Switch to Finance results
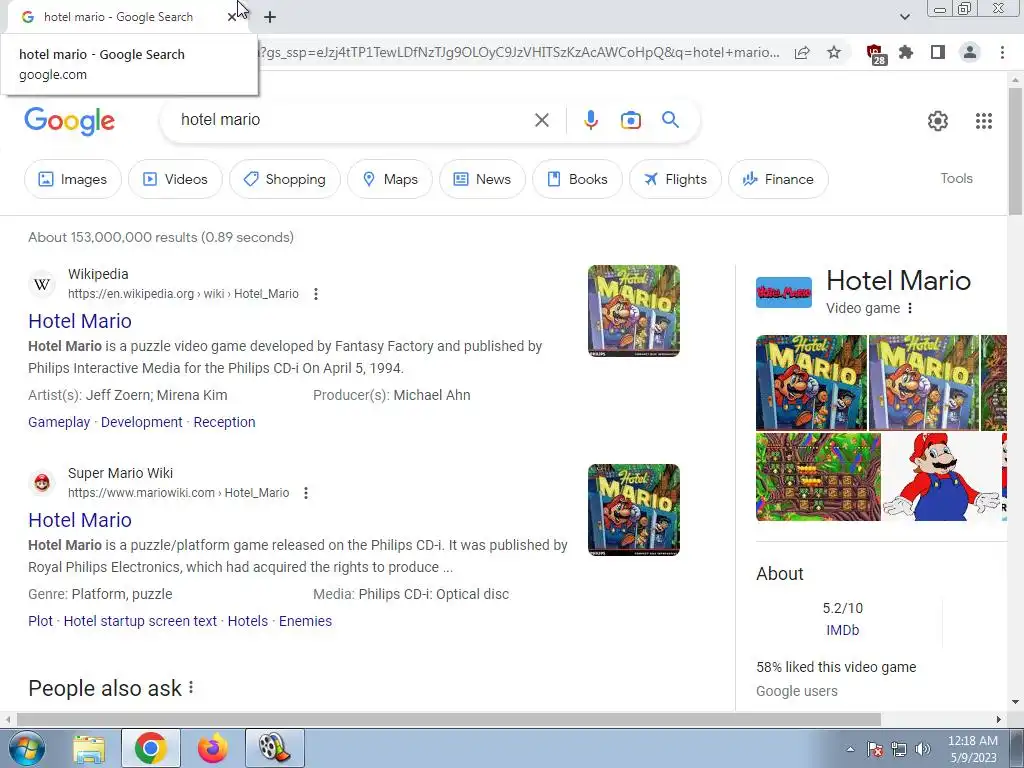Viewport: 1024px width, 768px height. [778, 179]
